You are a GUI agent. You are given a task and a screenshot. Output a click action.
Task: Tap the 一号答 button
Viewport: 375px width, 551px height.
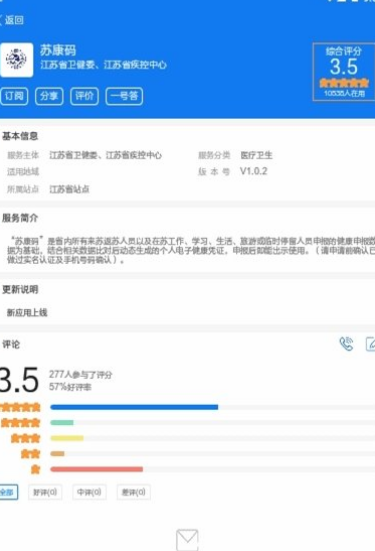[x=124, y=96]
